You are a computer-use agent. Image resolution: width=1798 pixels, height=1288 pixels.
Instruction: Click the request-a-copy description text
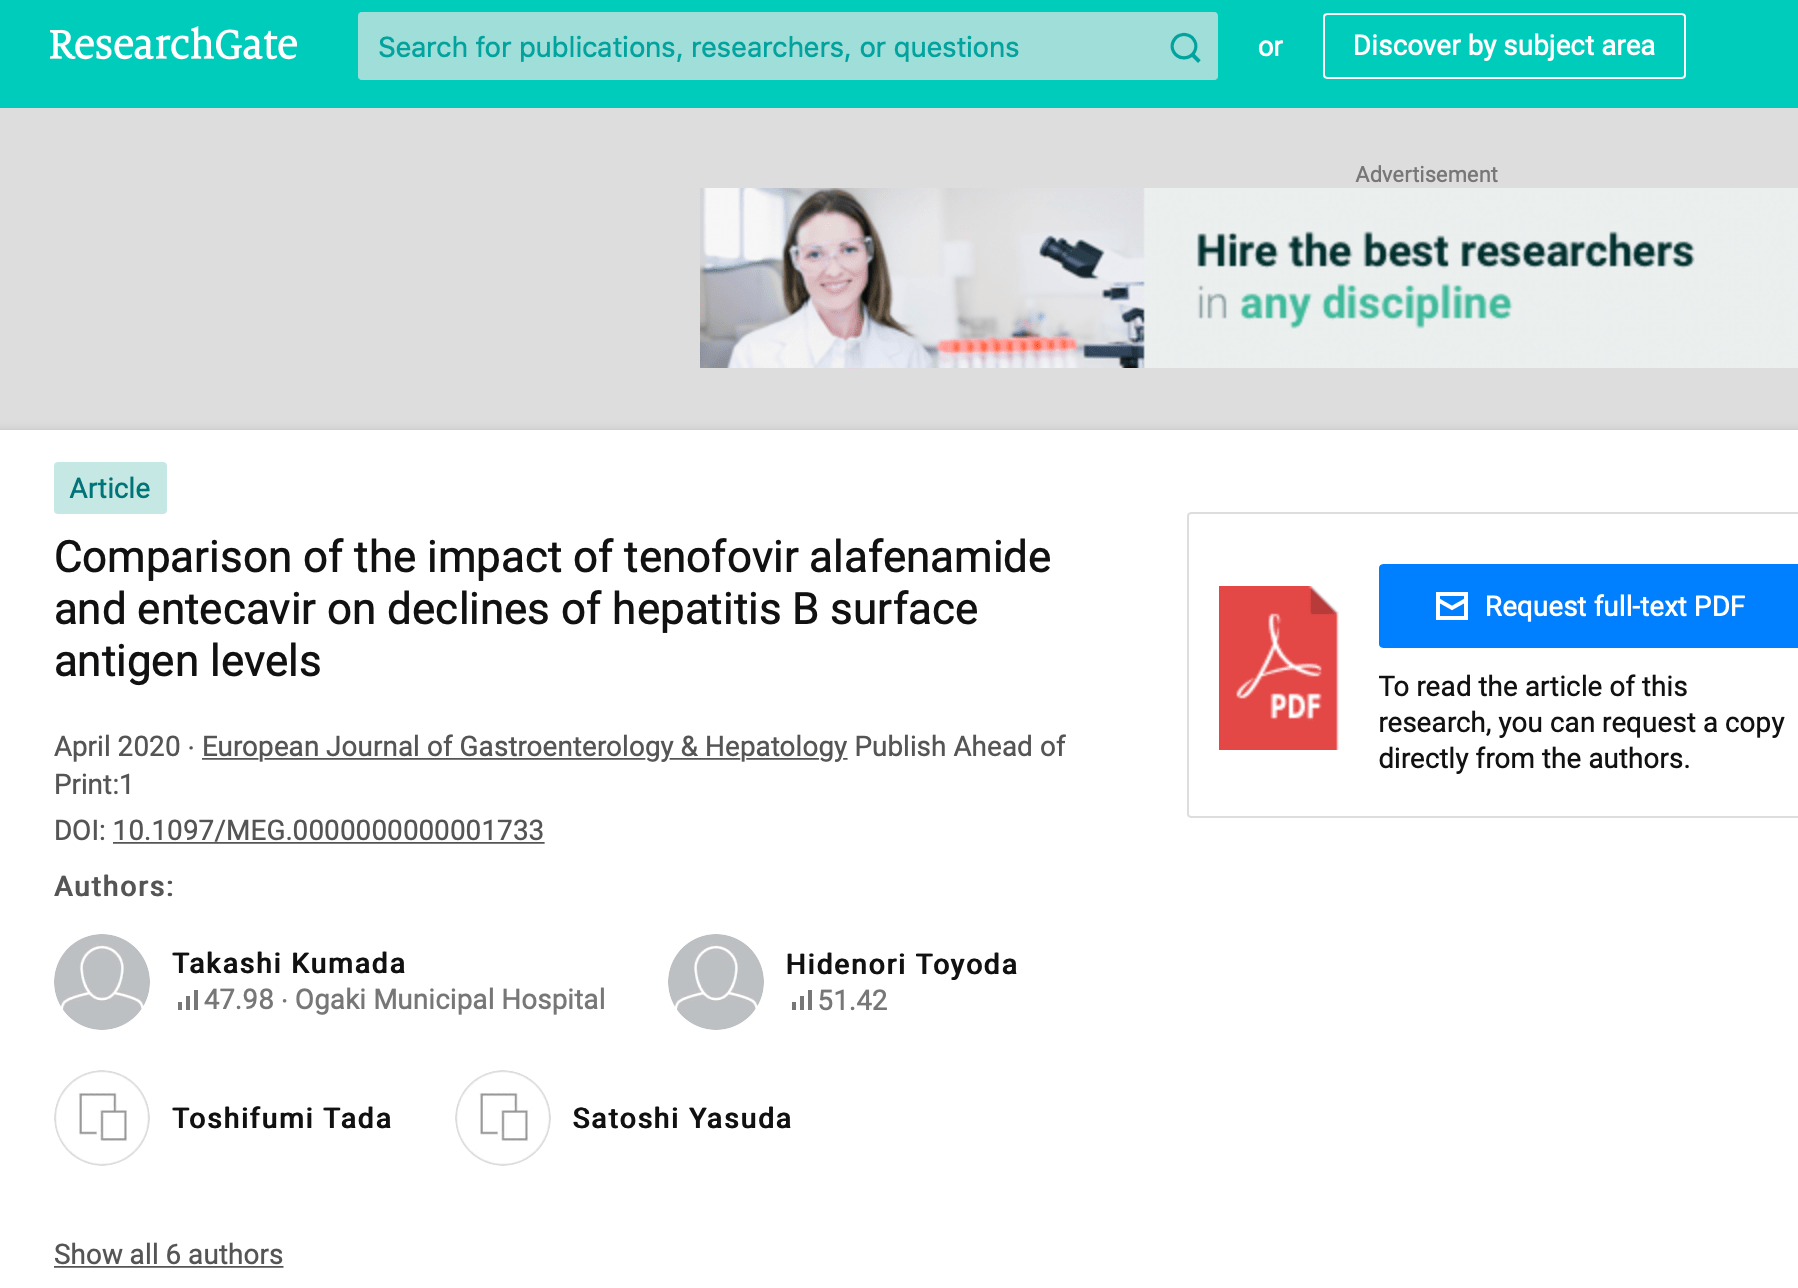(1581, 722)
